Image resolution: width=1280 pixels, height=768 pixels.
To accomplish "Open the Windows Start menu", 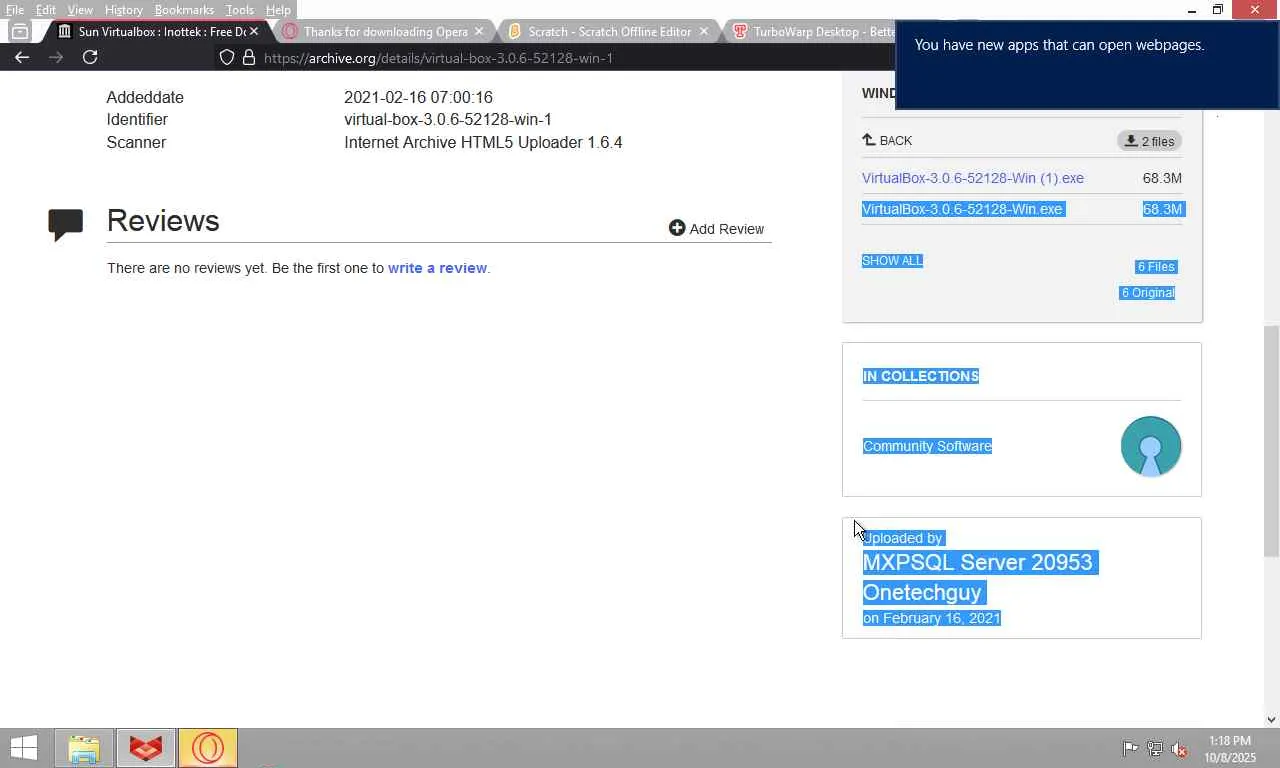I will click(24, 748).
